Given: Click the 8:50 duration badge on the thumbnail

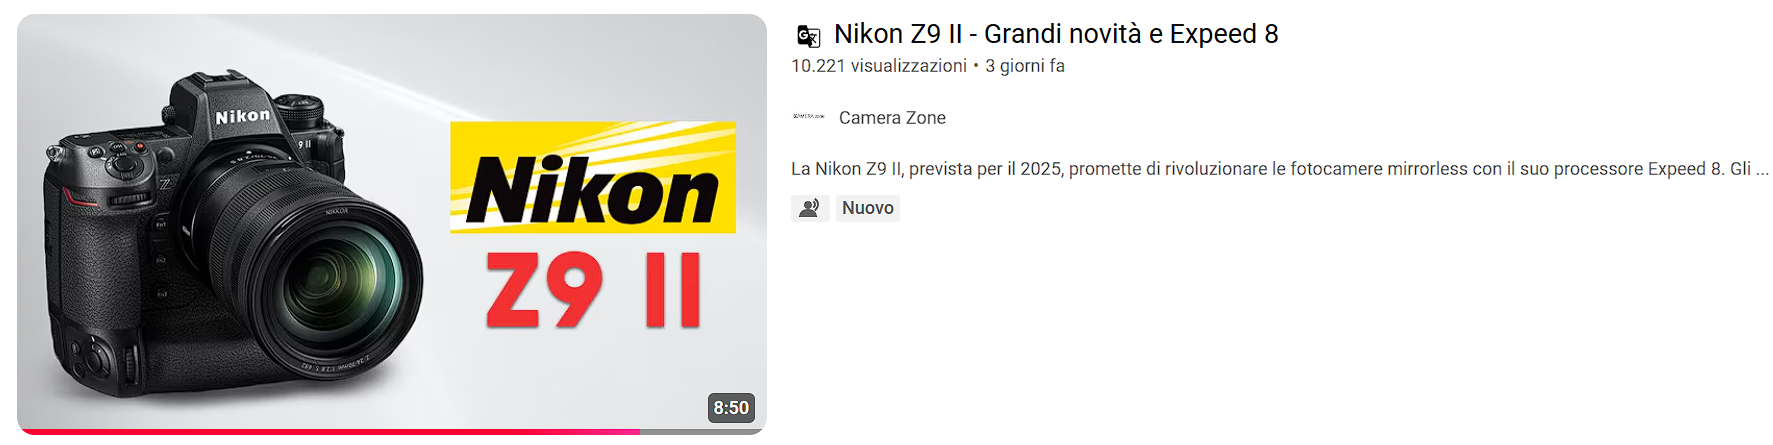Looking at the screenshot, I should pyautogui.click(x=731, y=408).
